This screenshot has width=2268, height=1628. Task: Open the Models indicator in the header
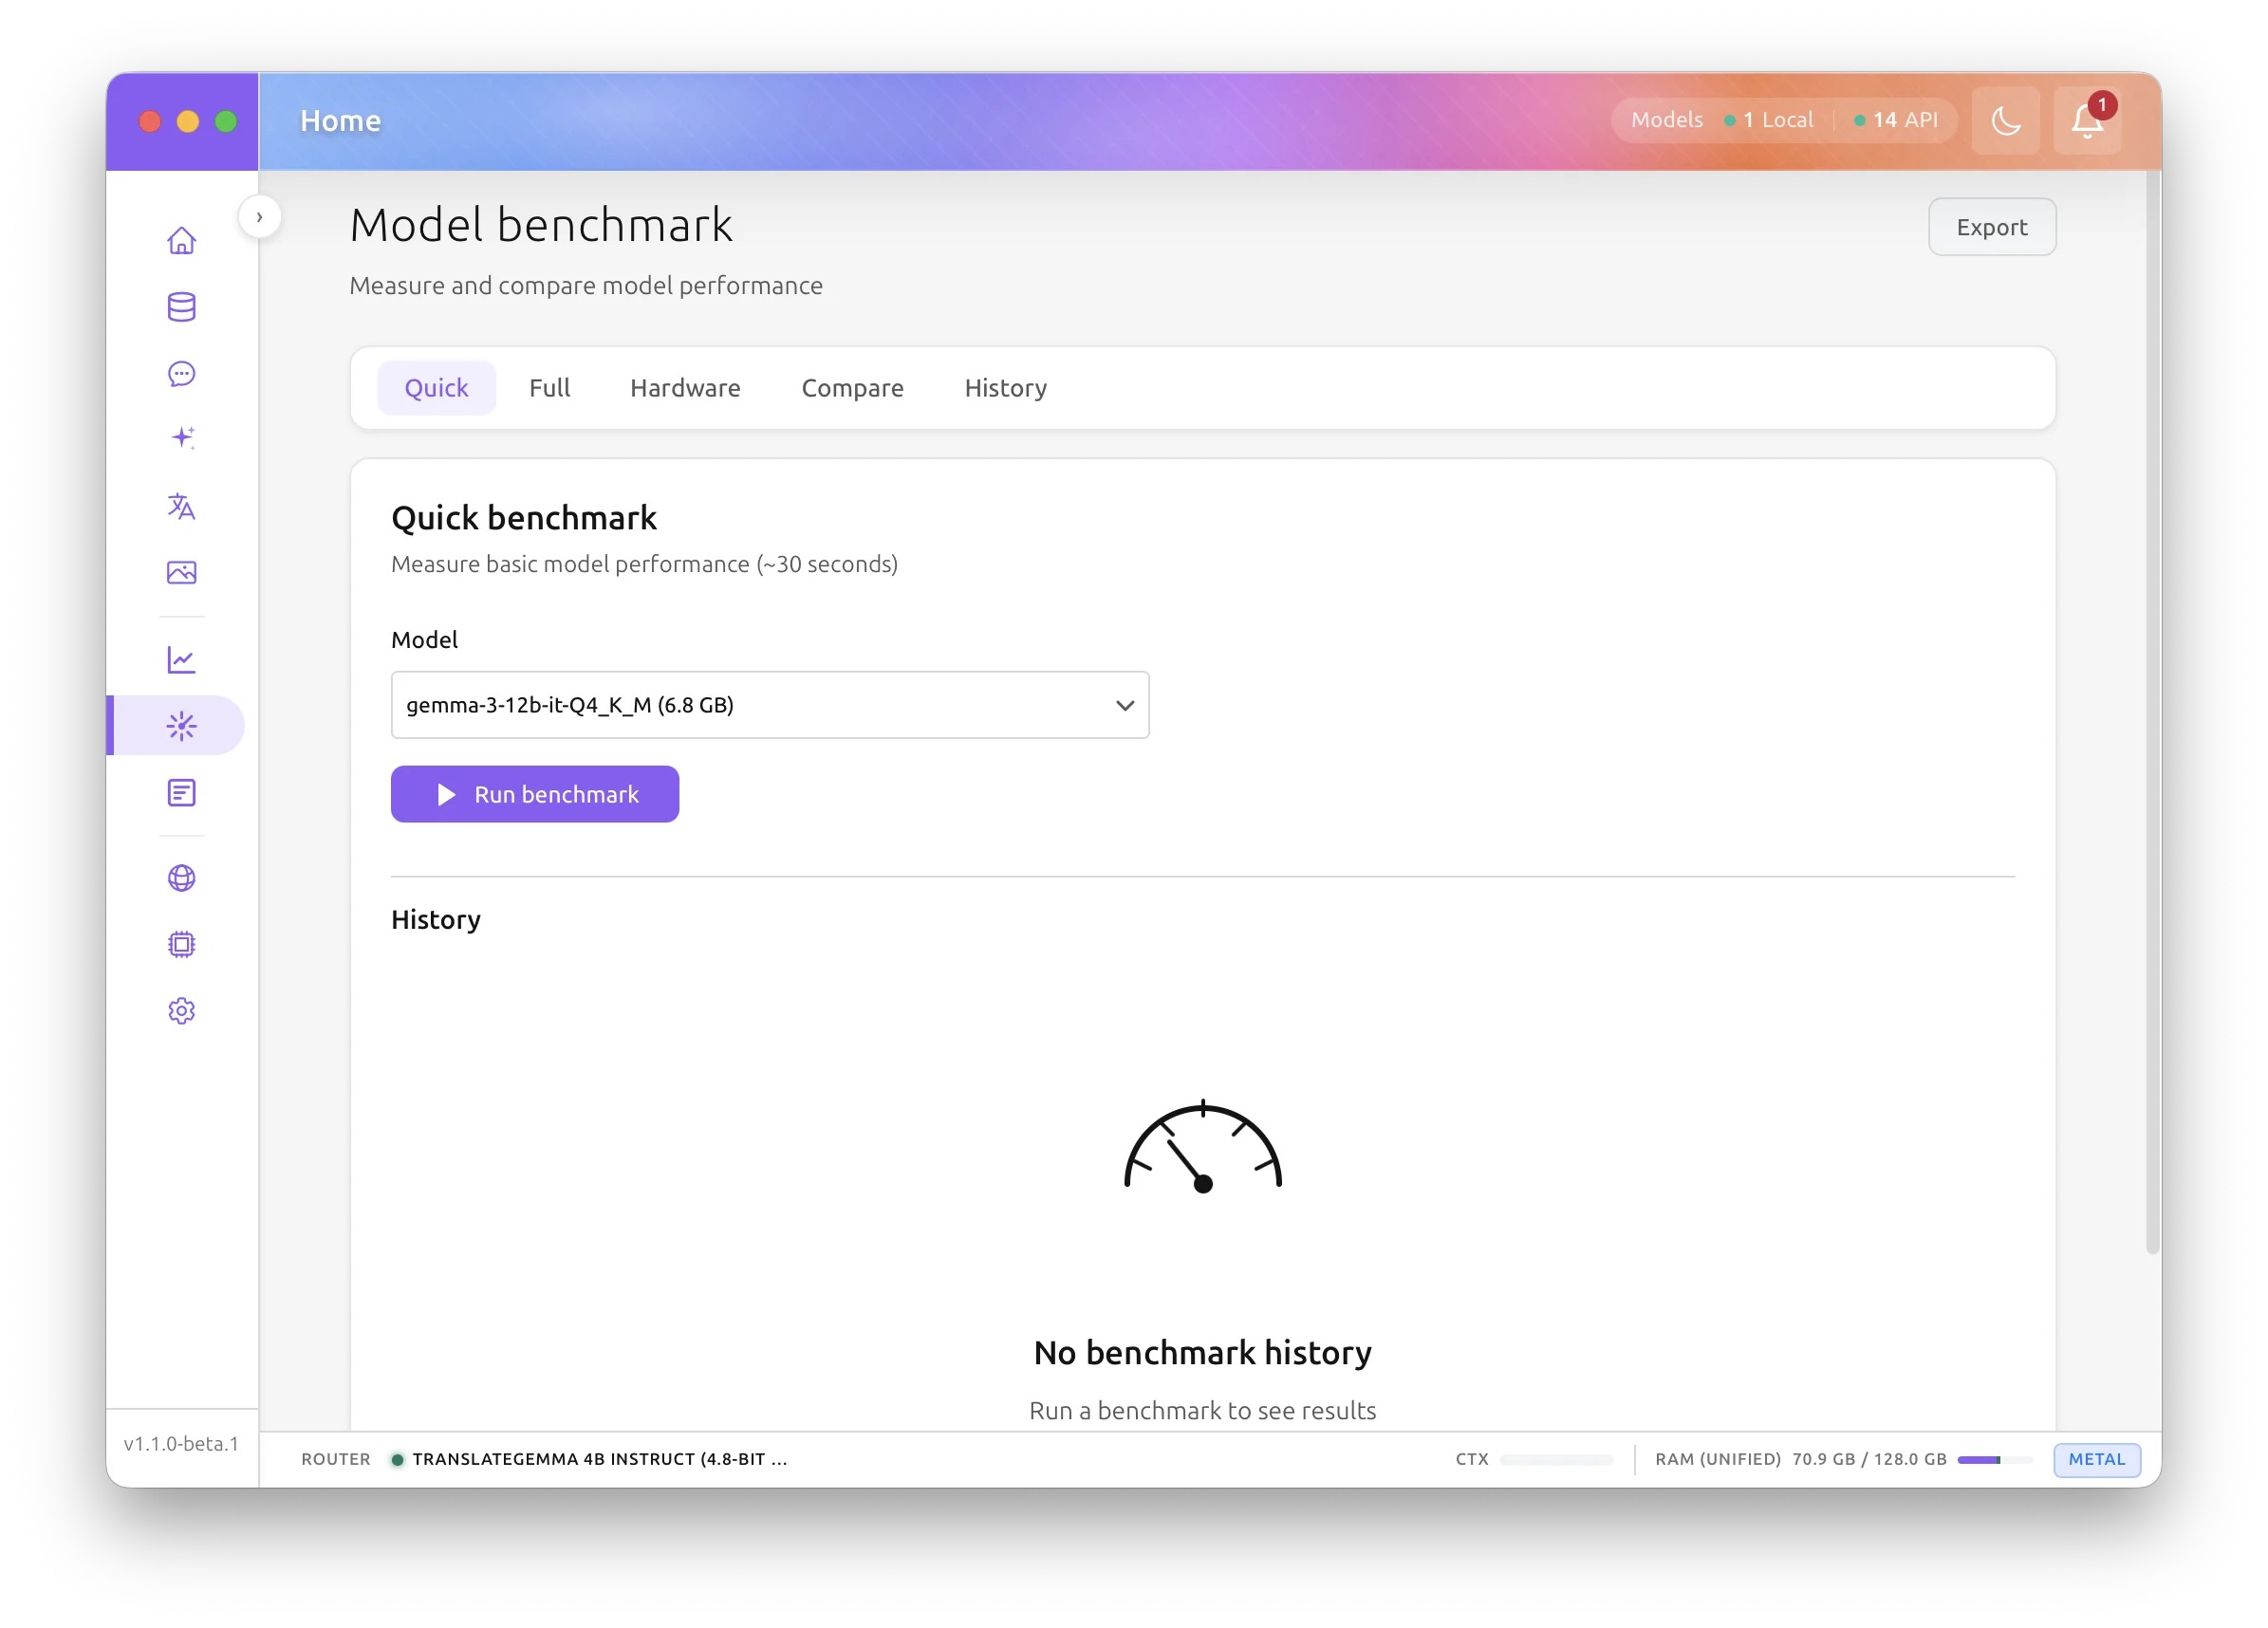pos(1665,119)
